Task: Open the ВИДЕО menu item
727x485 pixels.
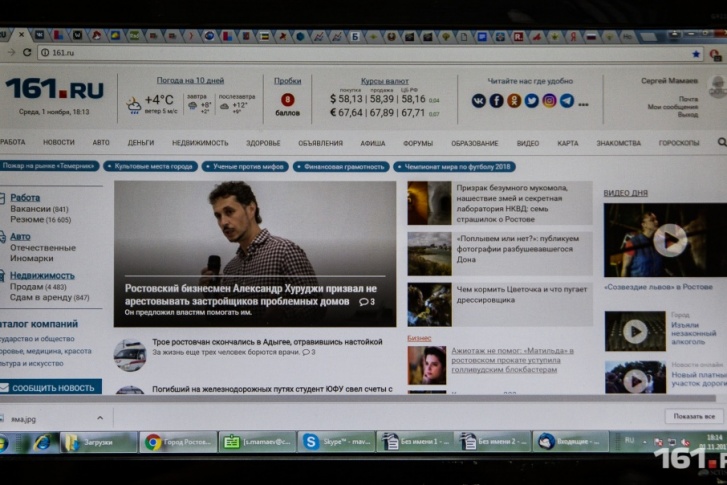Action: [528, 143]
